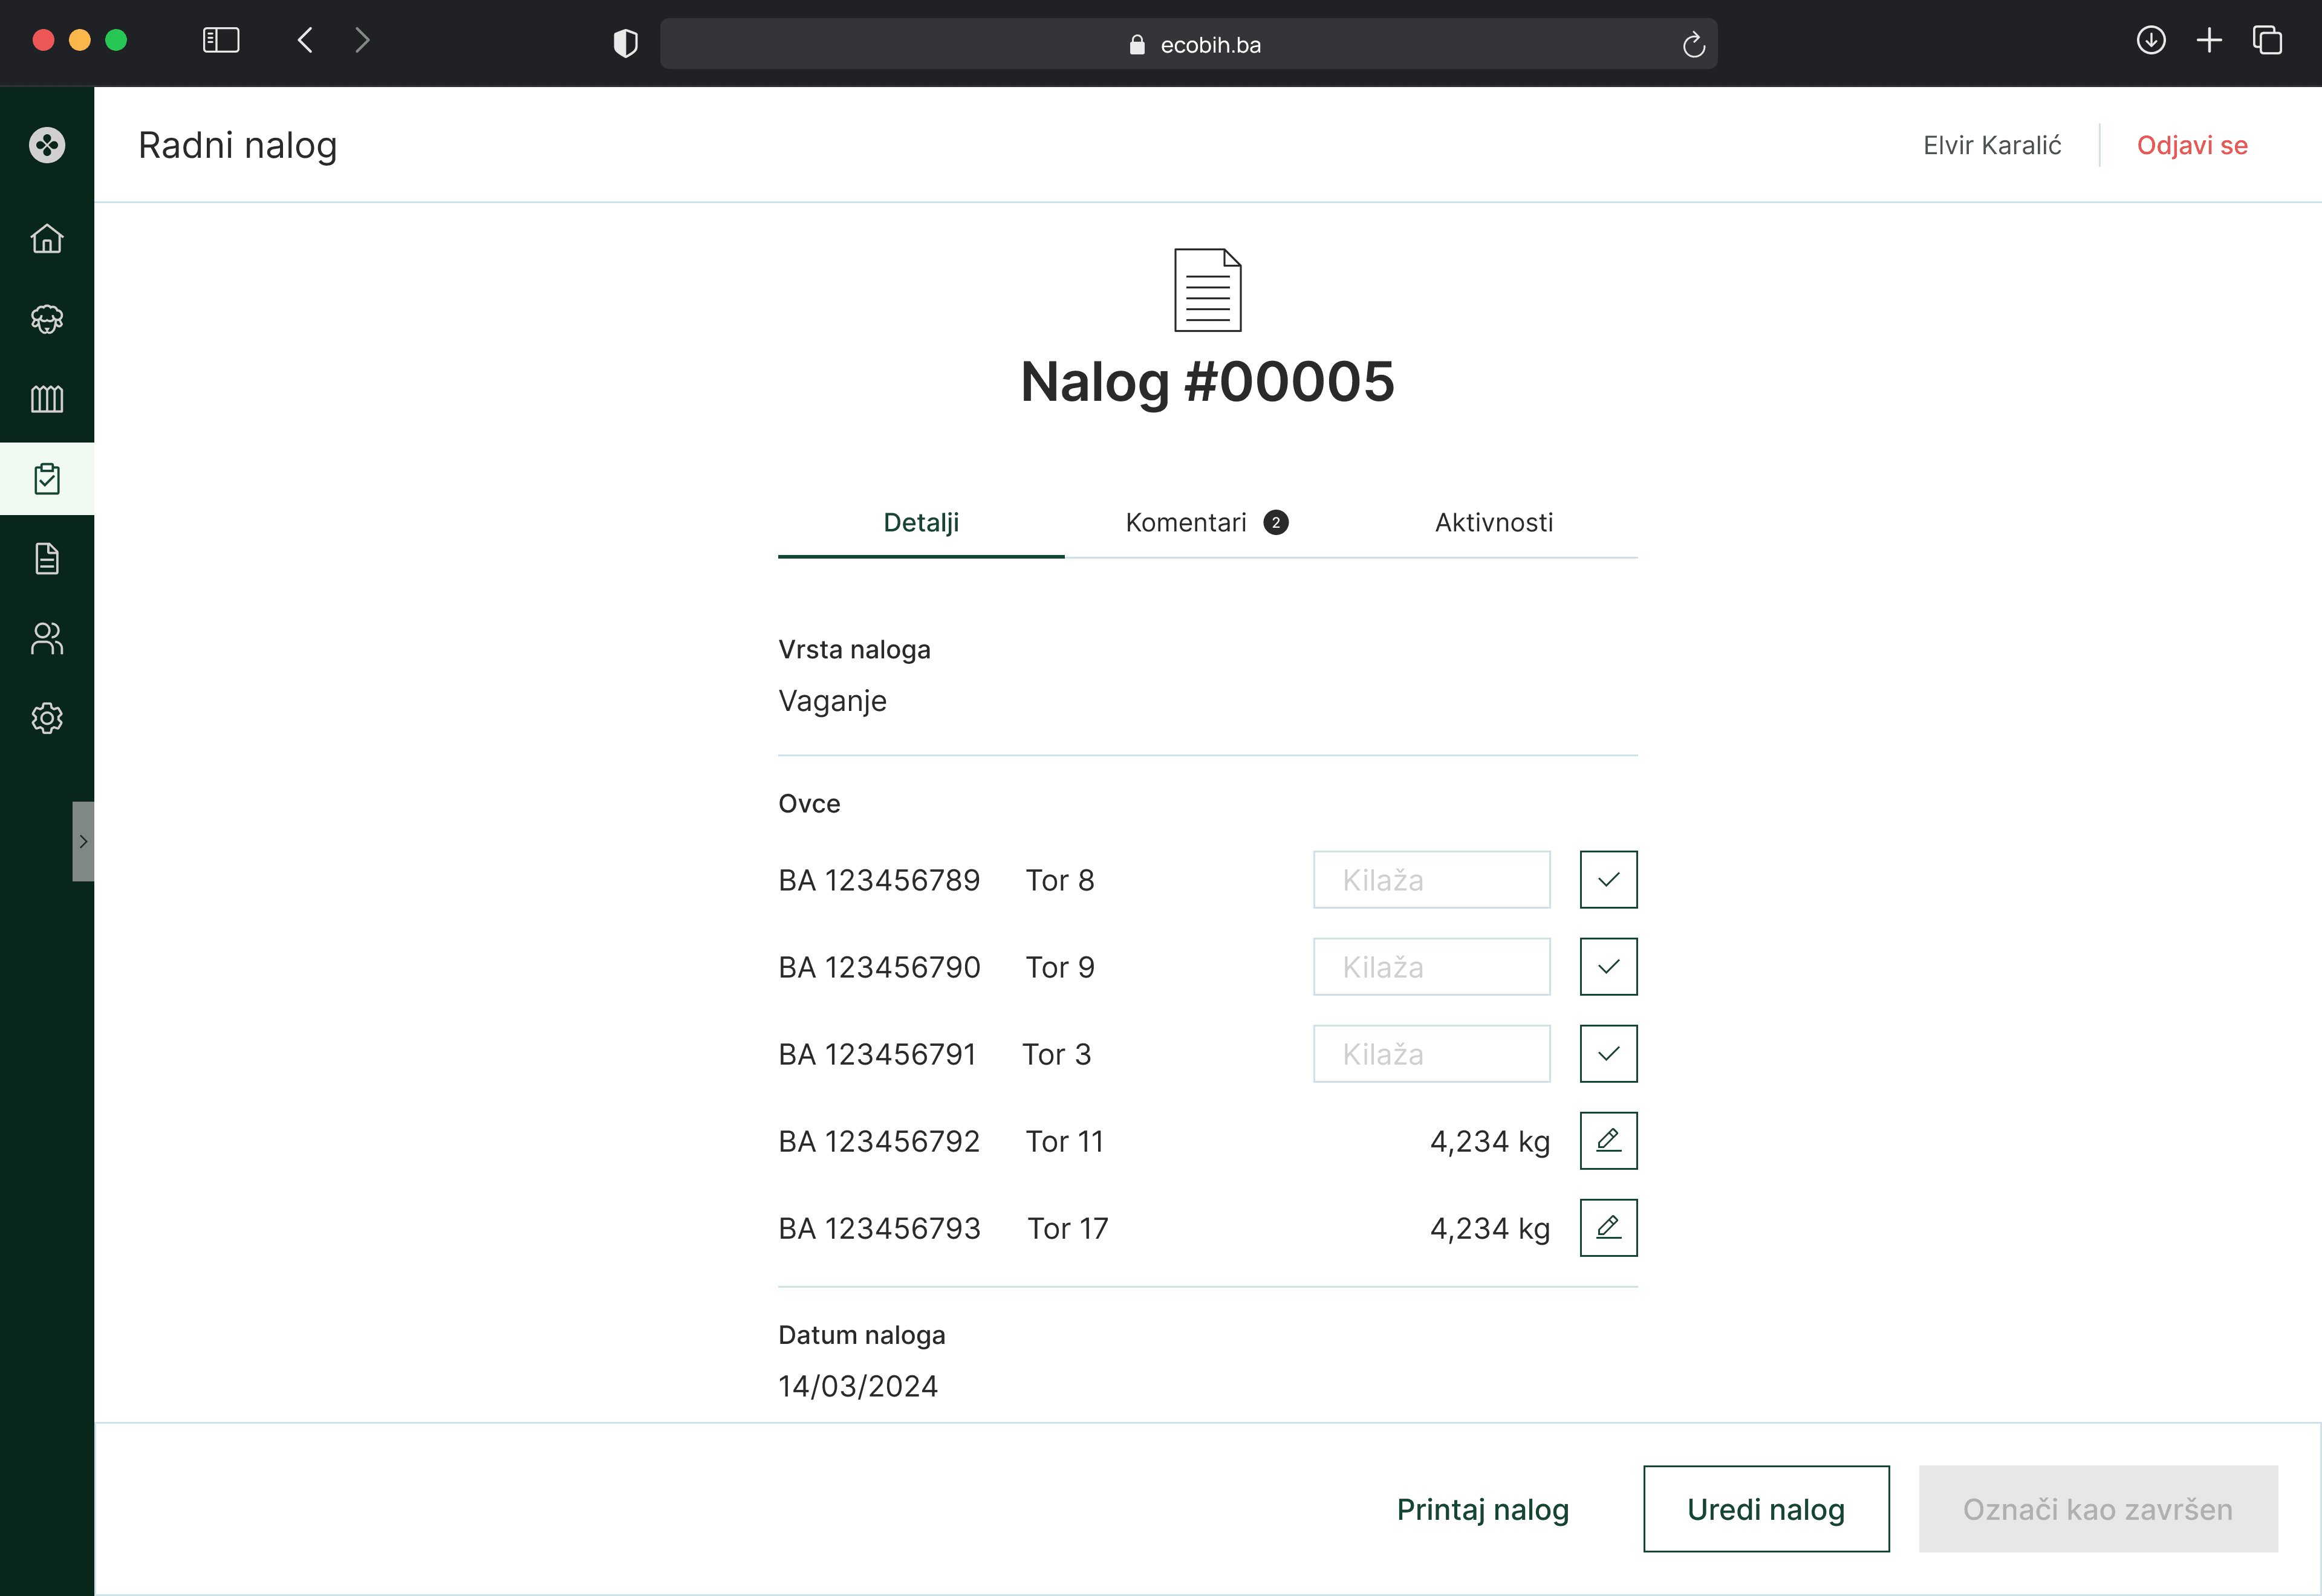Screen dimensions: 2322x1596
Task: Confirm weight for sheep BA 123456790
Action: [x=1608, y=966]
